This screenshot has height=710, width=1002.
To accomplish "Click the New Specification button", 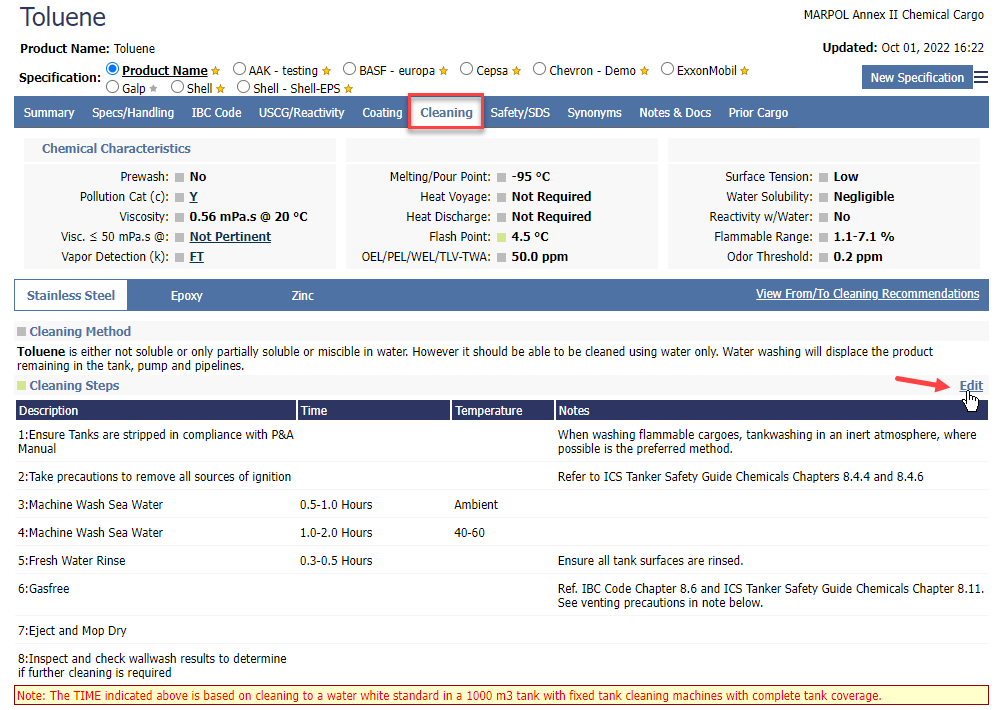I will [917, 78].
